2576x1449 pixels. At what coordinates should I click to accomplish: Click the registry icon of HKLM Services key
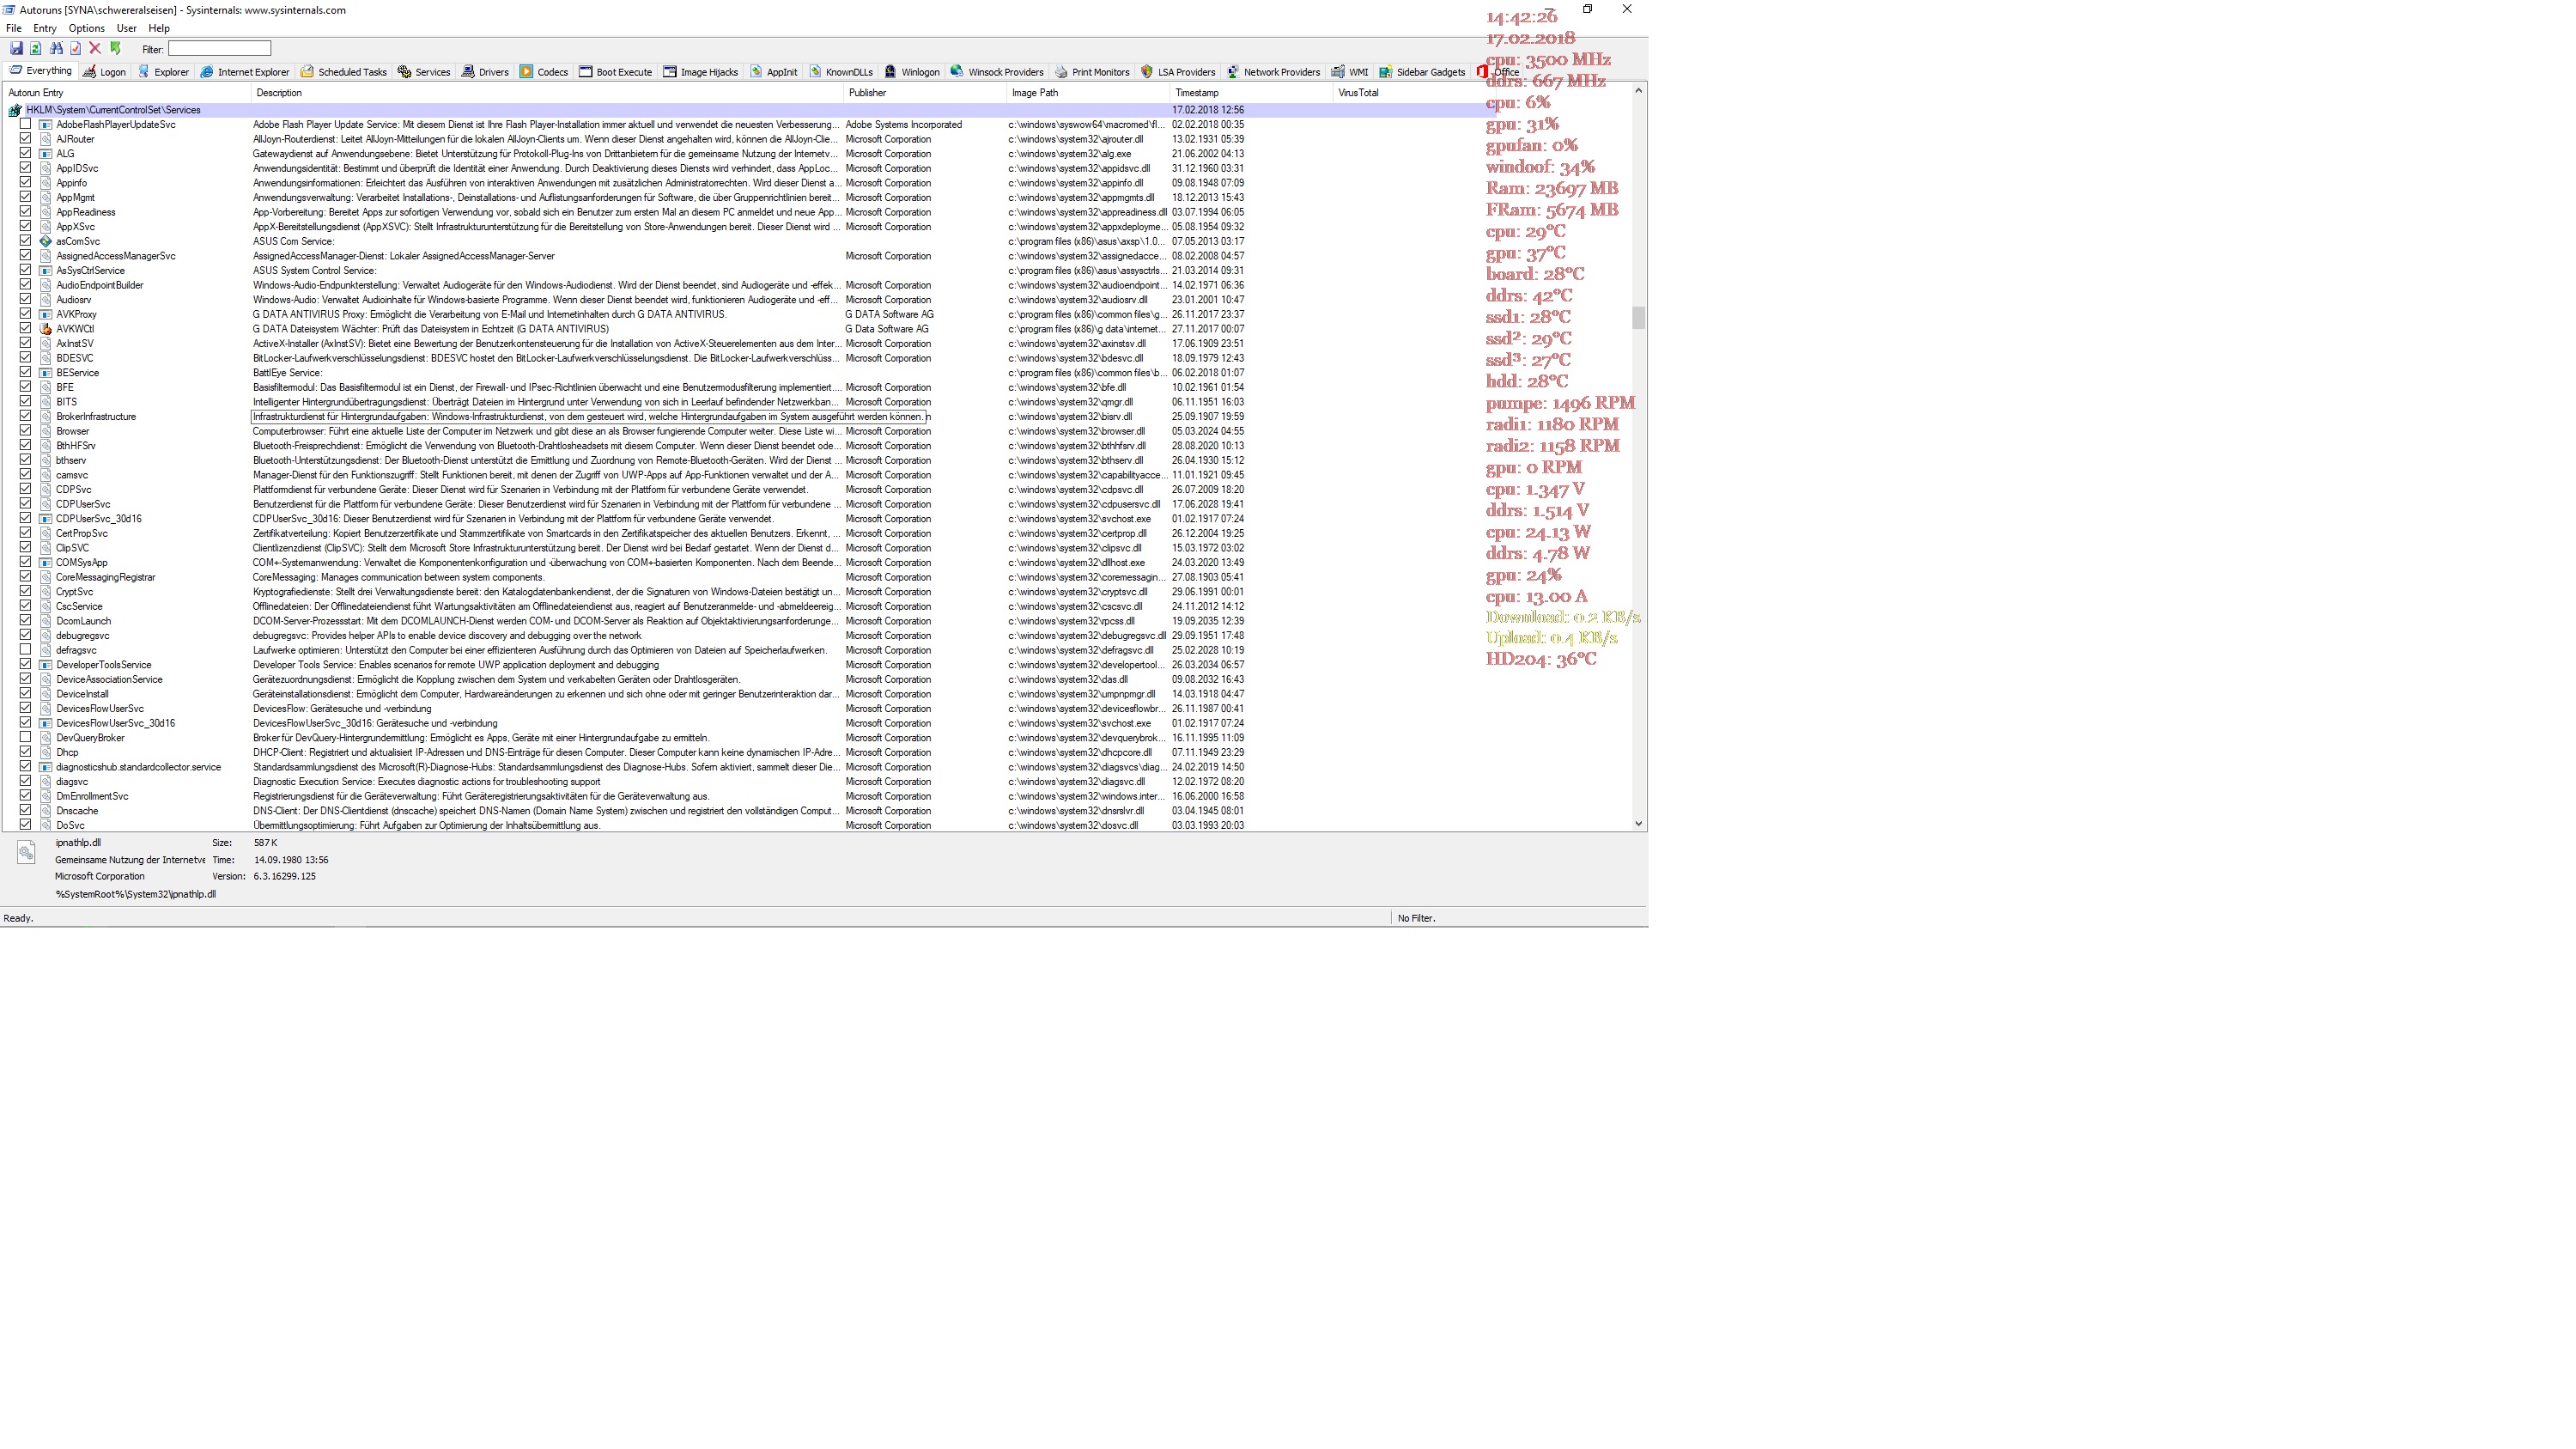pyautogui.click(x=15, y=110)
